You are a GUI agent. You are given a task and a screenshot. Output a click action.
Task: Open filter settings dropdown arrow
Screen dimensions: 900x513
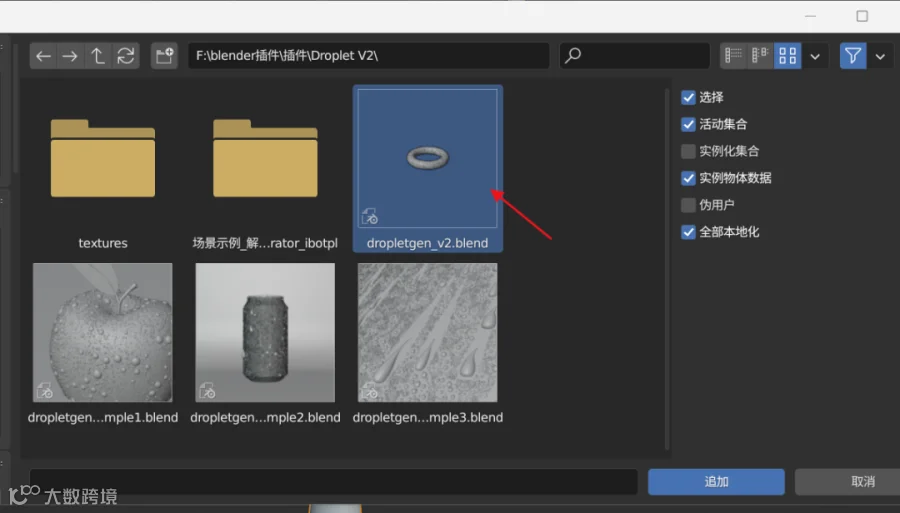[x=880, y=56]
